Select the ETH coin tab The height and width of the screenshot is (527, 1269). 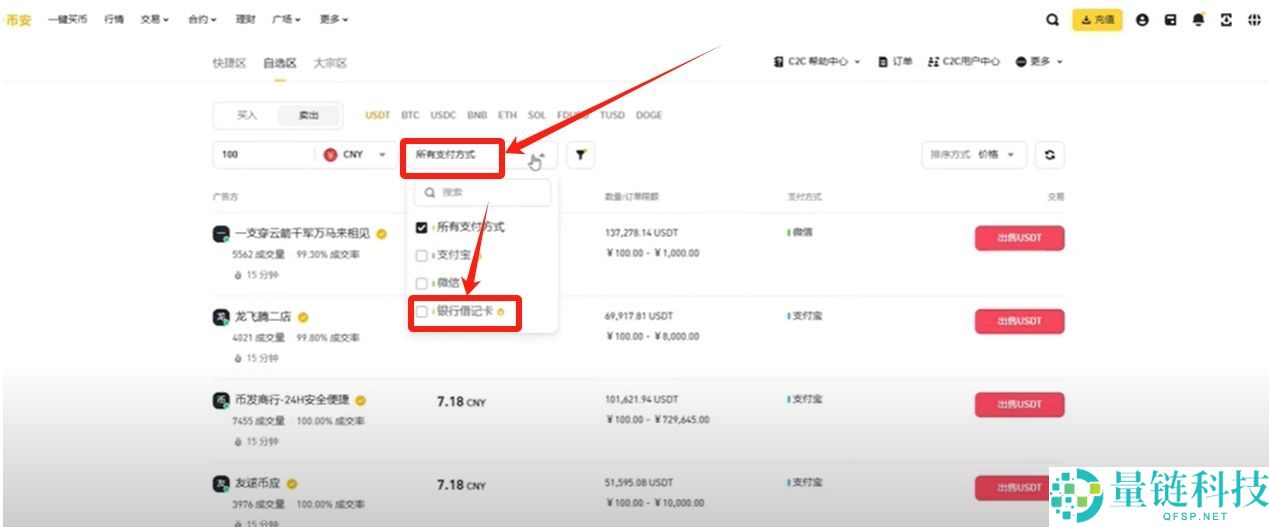click(507, 115)
